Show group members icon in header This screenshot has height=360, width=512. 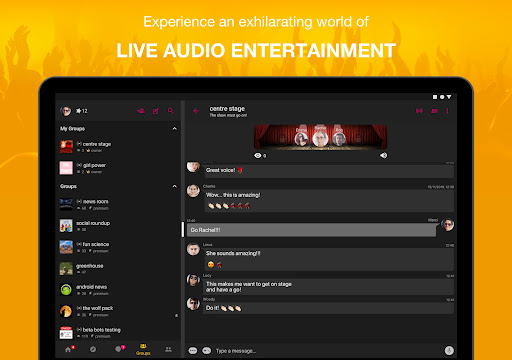(x=434, y=111)
